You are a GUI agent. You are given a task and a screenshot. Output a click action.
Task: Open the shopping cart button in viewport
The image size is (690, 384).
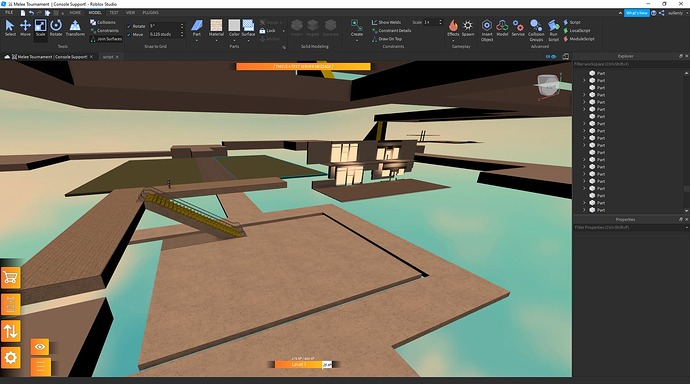click(x=11, y=278)
